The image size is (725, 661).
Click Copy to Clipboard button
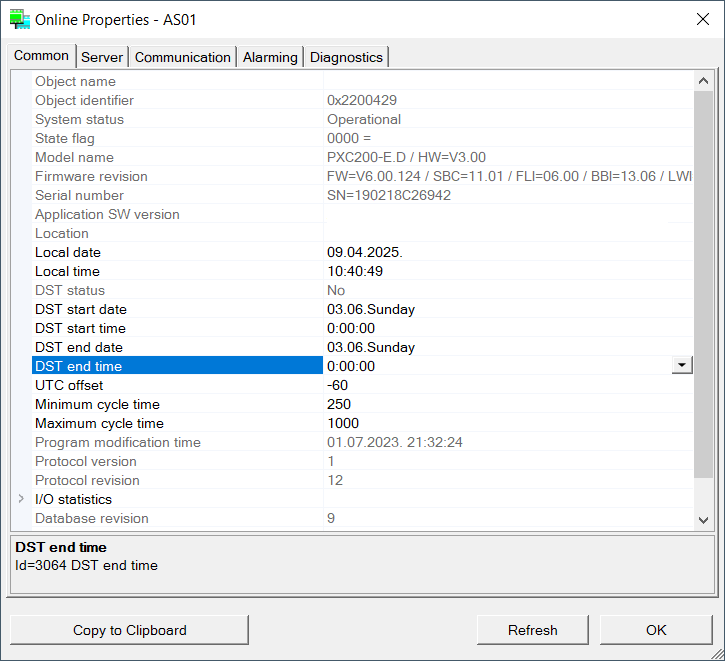click(129, 630)
